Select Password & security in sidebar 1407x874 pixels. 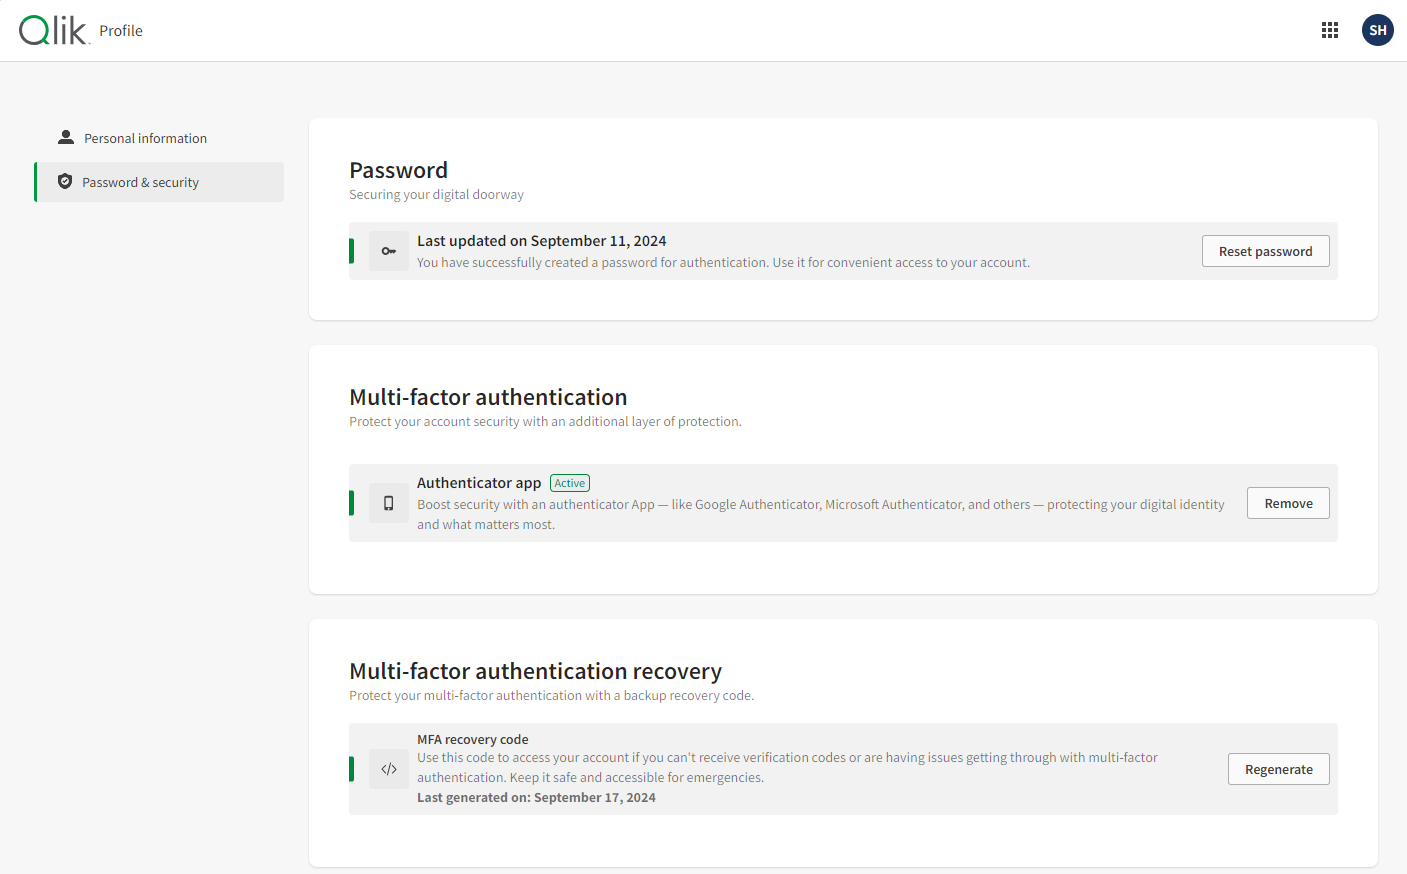pos(141,182)
